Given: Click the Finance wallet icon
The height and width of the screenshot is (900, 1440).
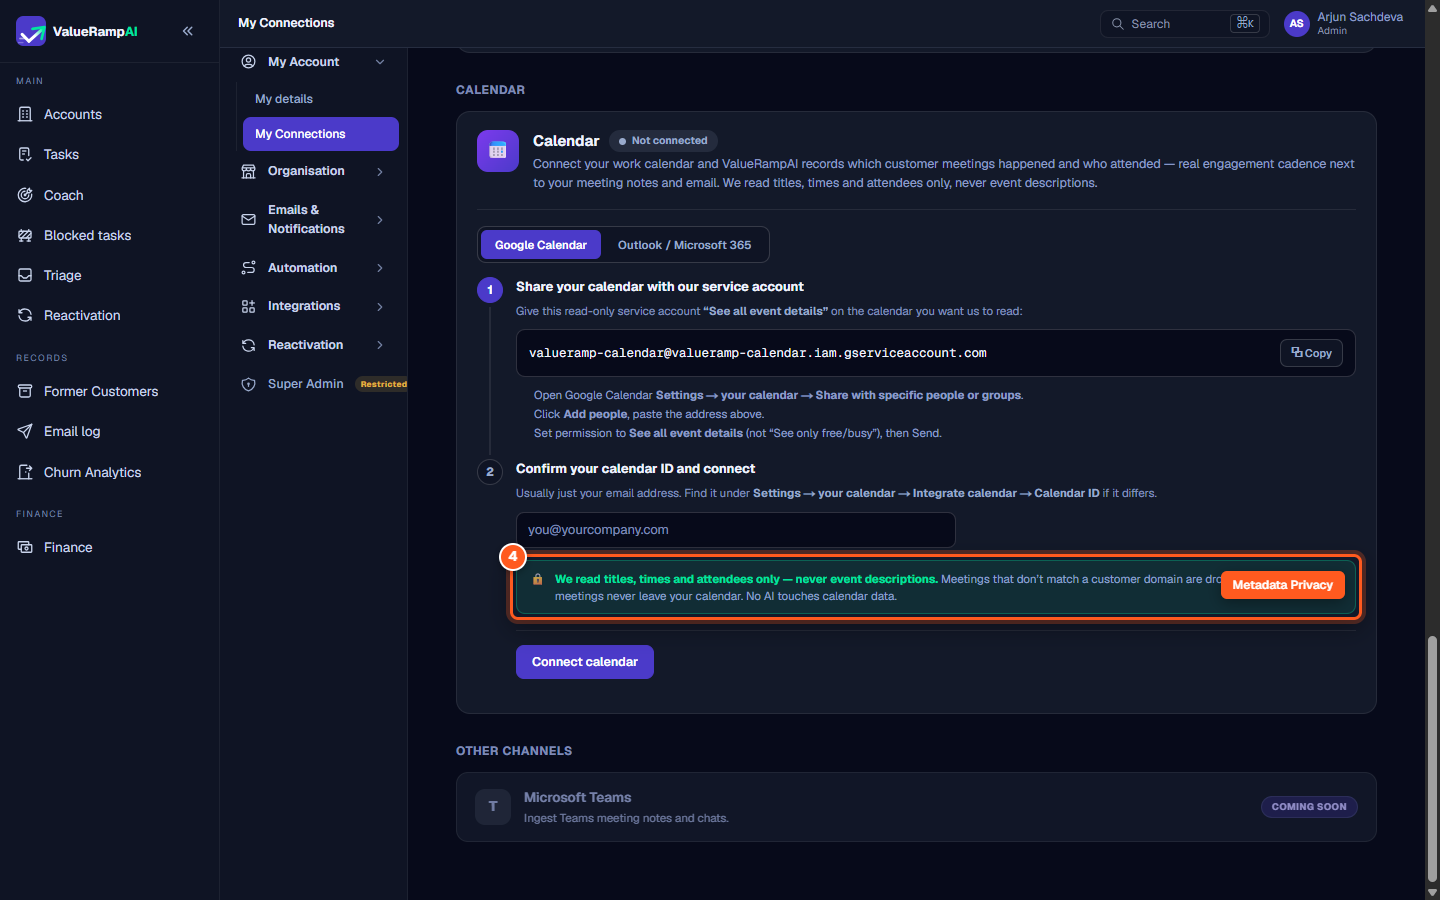Looking at the screenshot, I should point(25,547).
